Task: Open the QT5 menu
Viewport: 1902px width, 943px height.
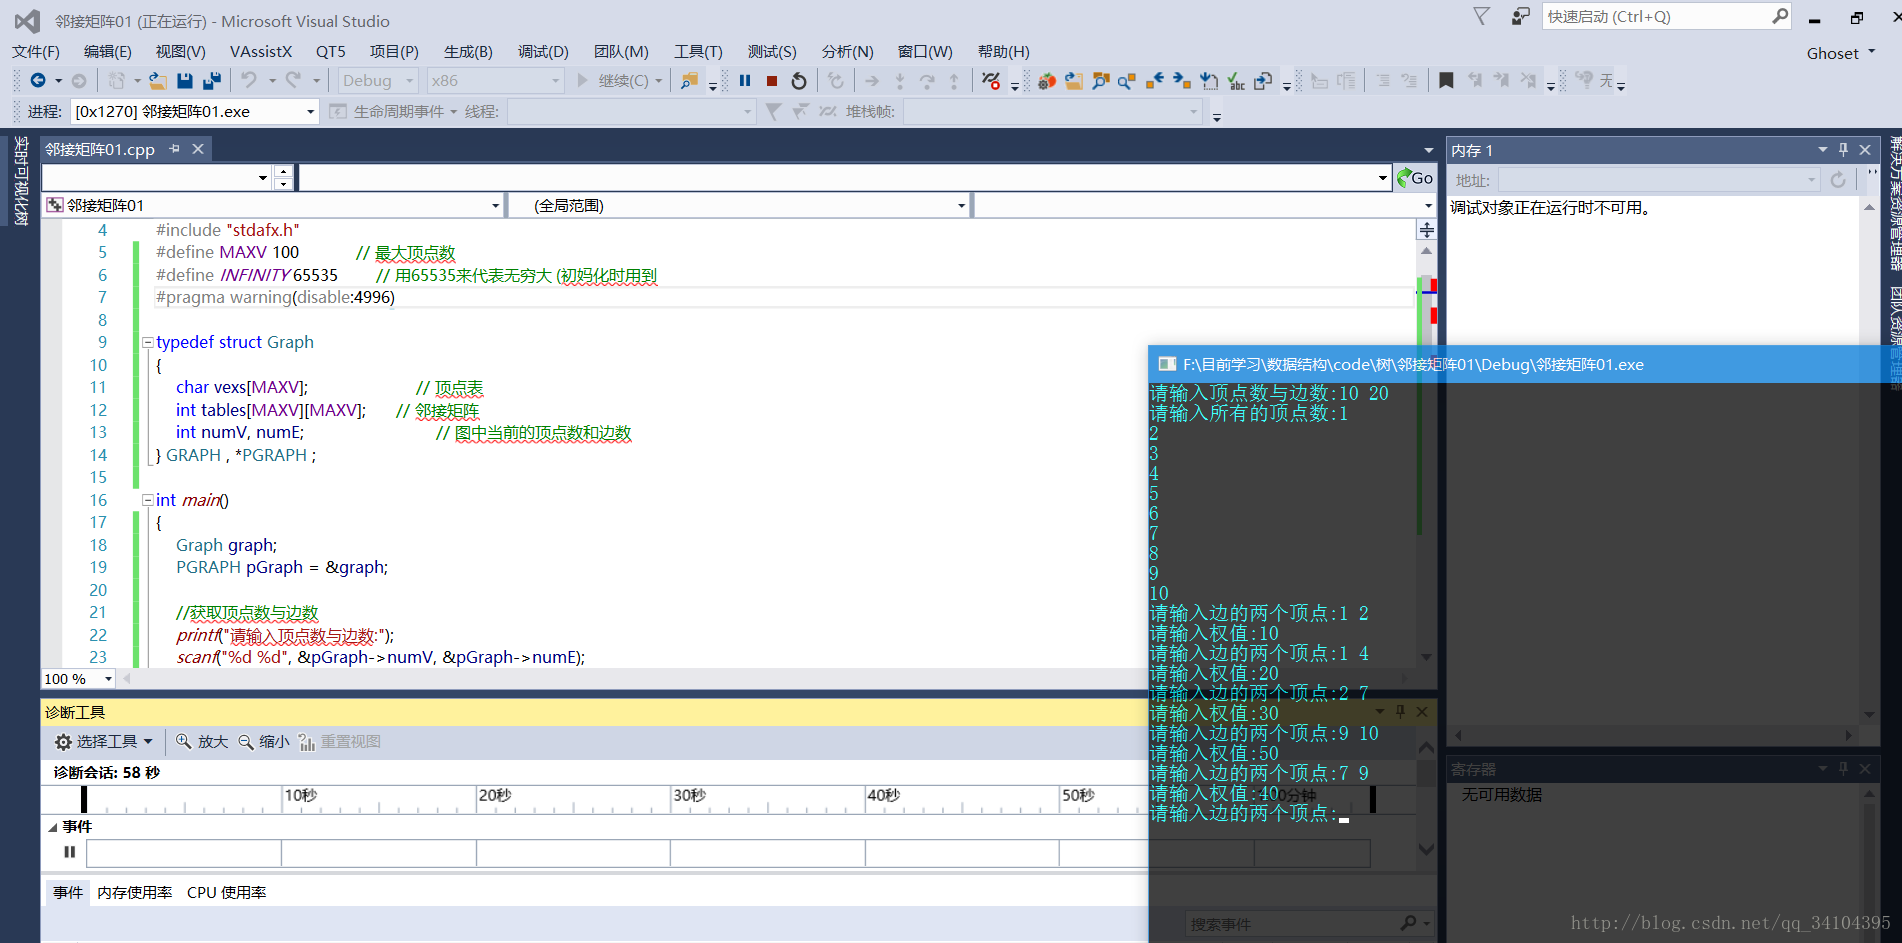Action: [x=330, y=51]
